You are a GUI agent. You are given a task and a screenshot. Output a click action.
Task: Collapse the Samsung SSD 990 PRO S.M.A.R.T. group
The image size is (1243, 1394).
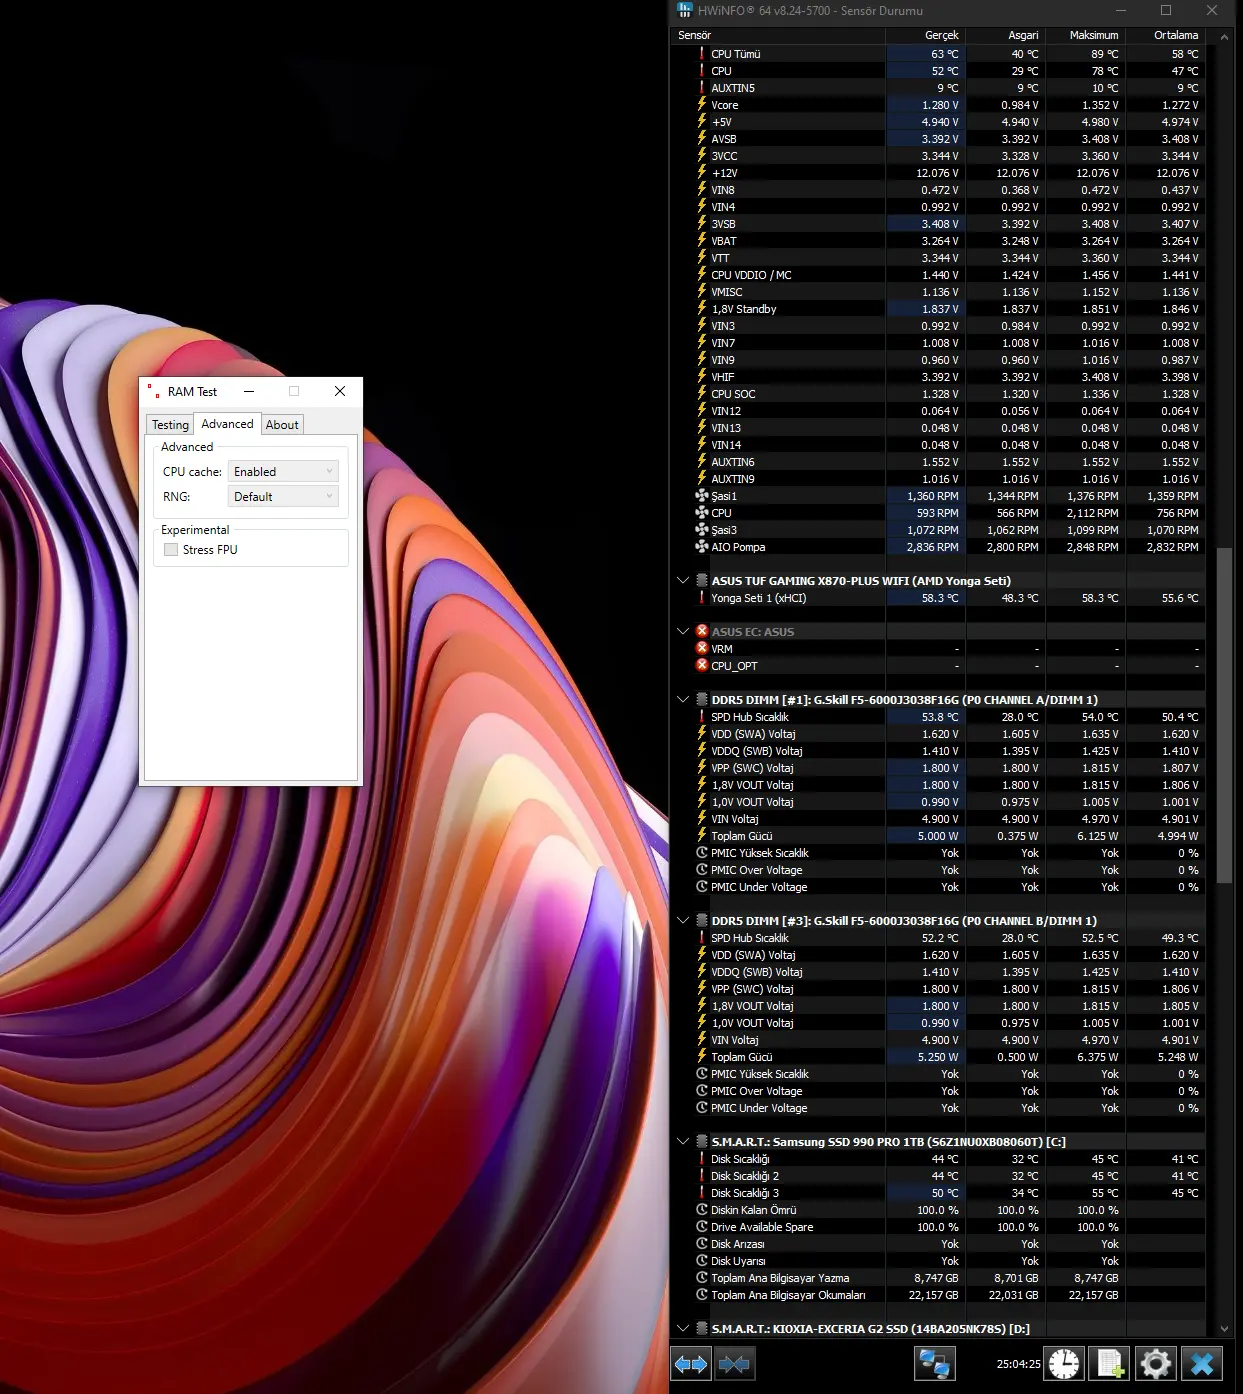[x=683, y=1142]
